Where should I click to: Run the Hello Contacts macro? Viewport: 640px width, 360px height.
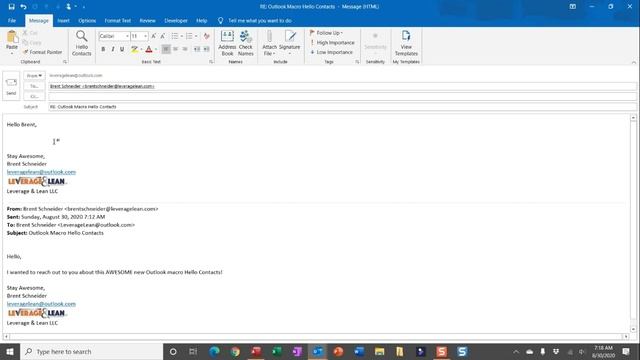tap(82, 43)
